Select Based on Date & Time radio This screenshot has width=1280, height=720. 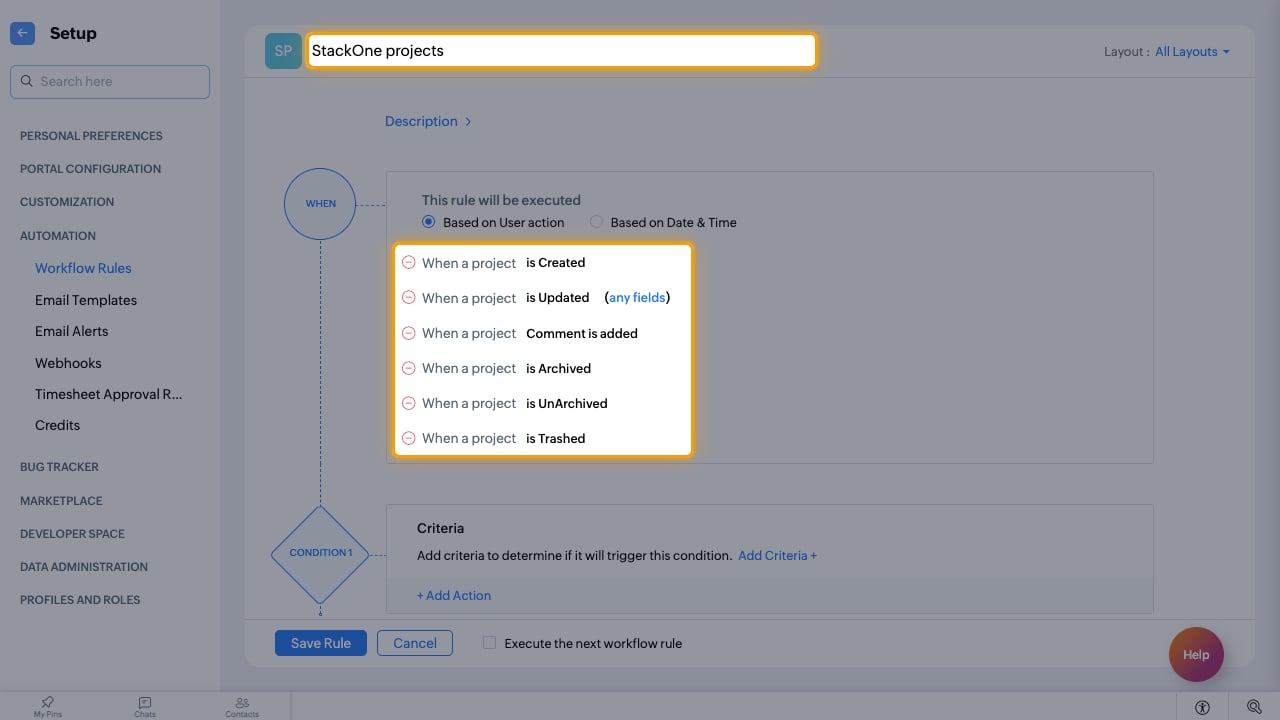[x=597, y=222]
